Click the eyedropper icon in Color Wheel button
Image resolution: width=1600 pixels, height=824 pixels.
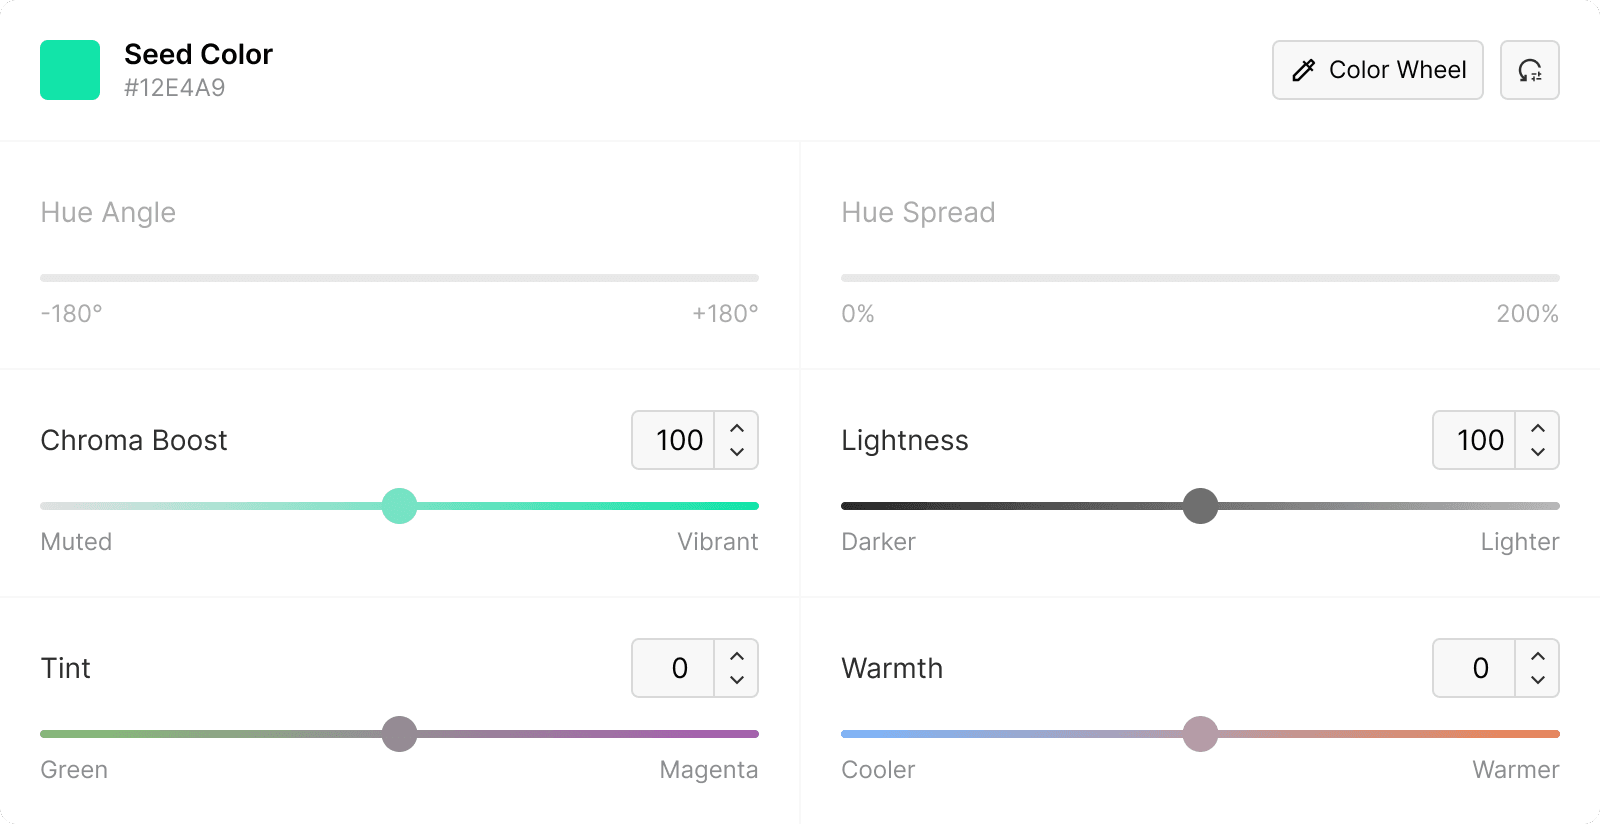tap(1303, 70)
